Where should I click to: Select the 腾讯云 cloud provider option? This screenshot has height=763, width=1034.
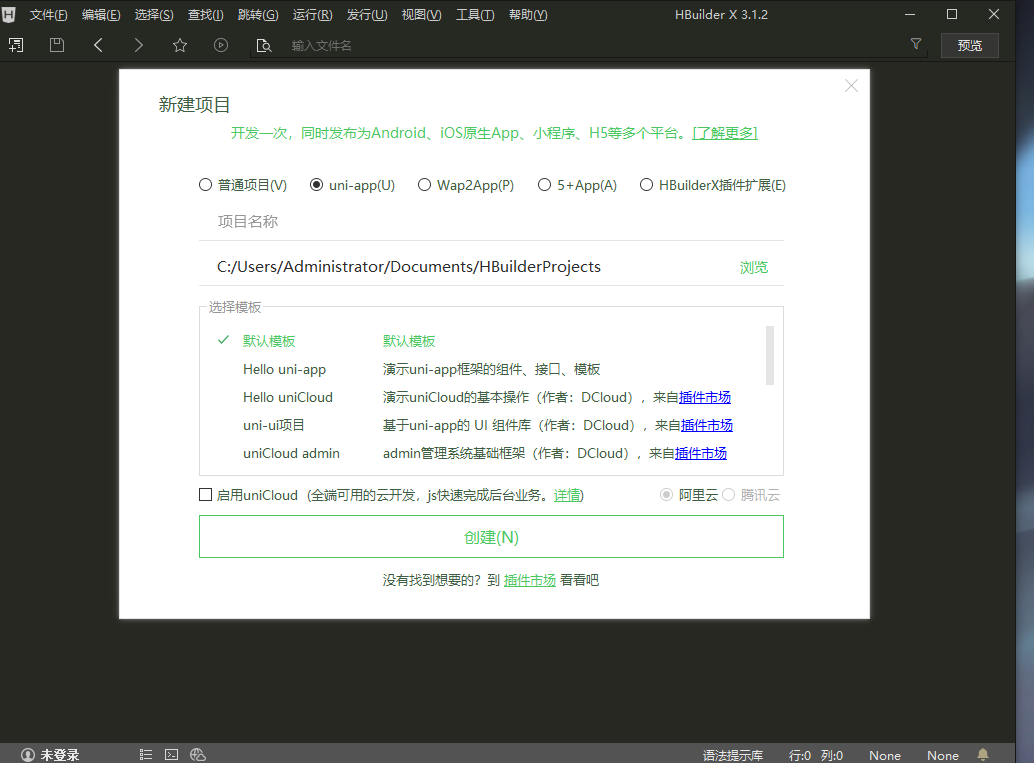point(728,494)
